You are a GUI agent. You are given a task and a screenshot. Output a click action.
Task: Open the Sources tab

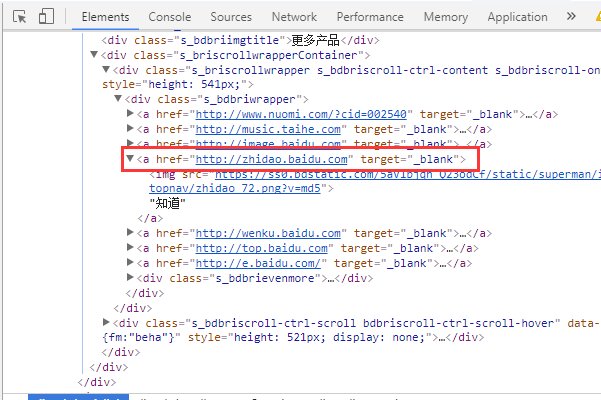pos(231,17)
